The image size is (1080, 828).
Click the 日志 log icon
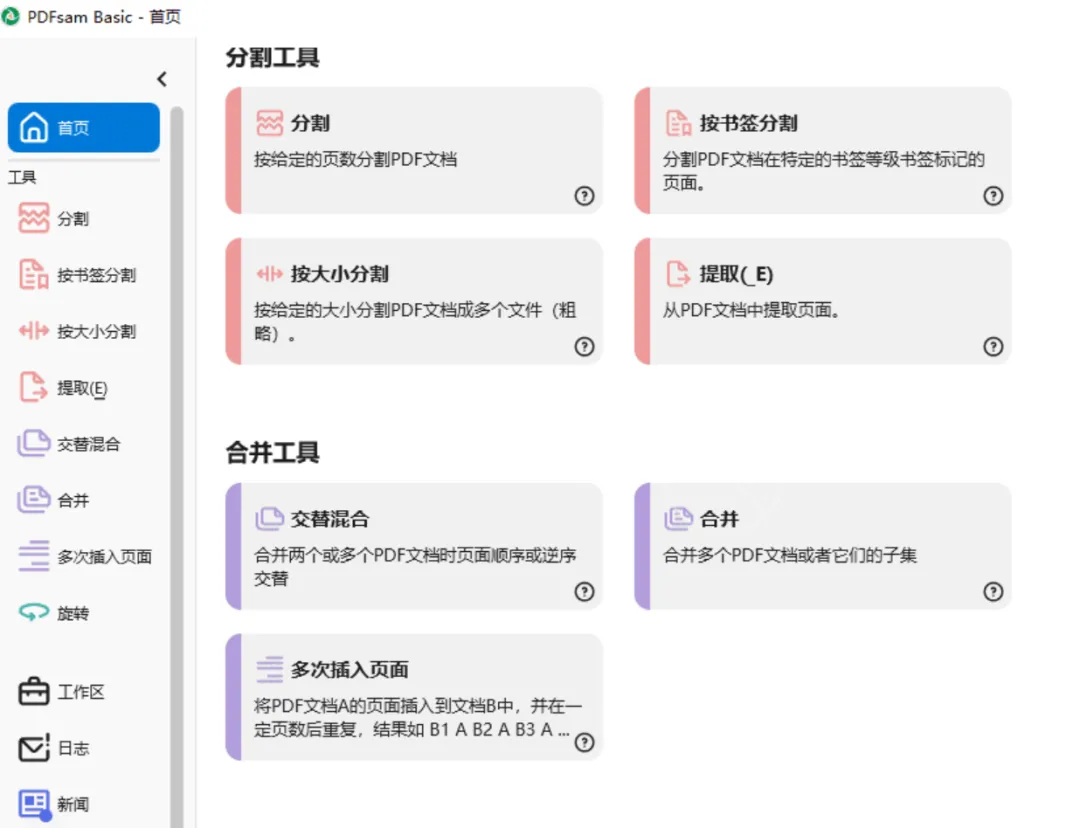pyautogui.click(x=34, y=748)
